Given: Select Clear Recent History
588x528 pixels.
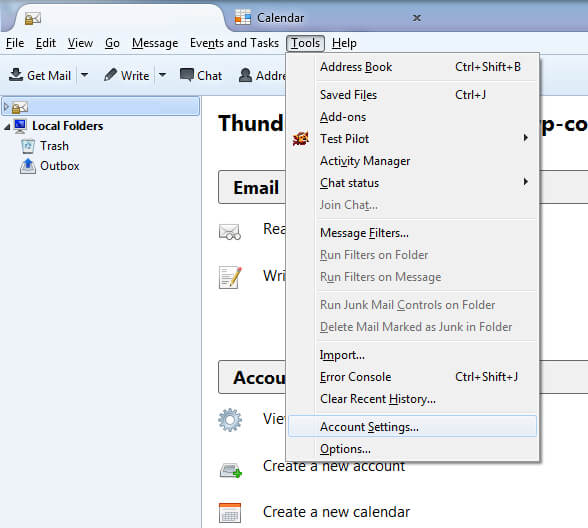Looking at the screenshot, I should coord(412,399).
